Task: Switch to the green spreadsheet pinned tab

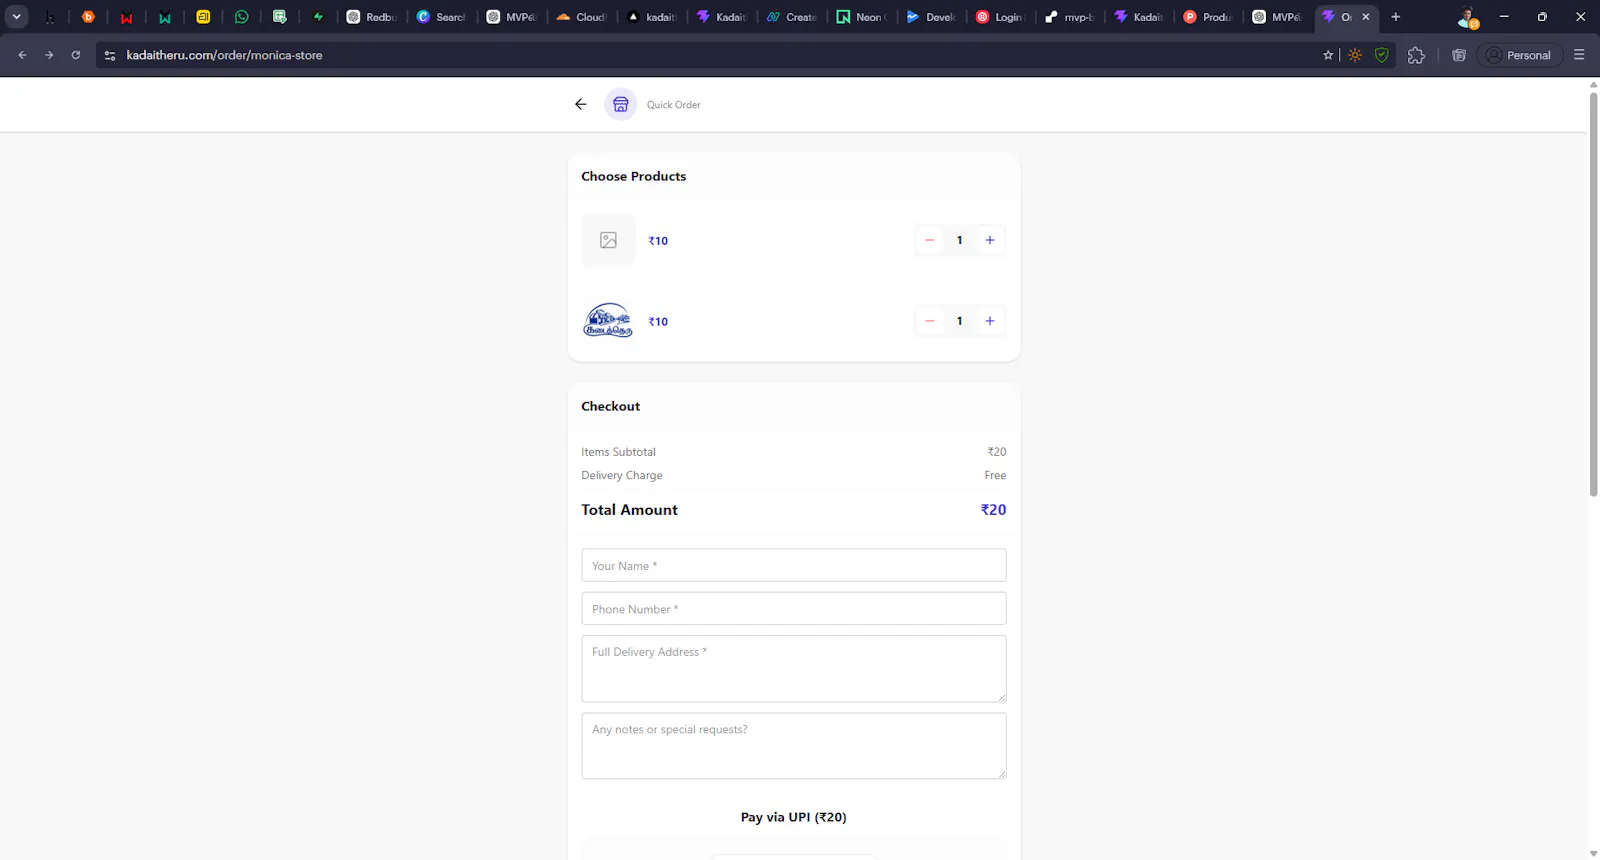Action: (x=280, y=17)
